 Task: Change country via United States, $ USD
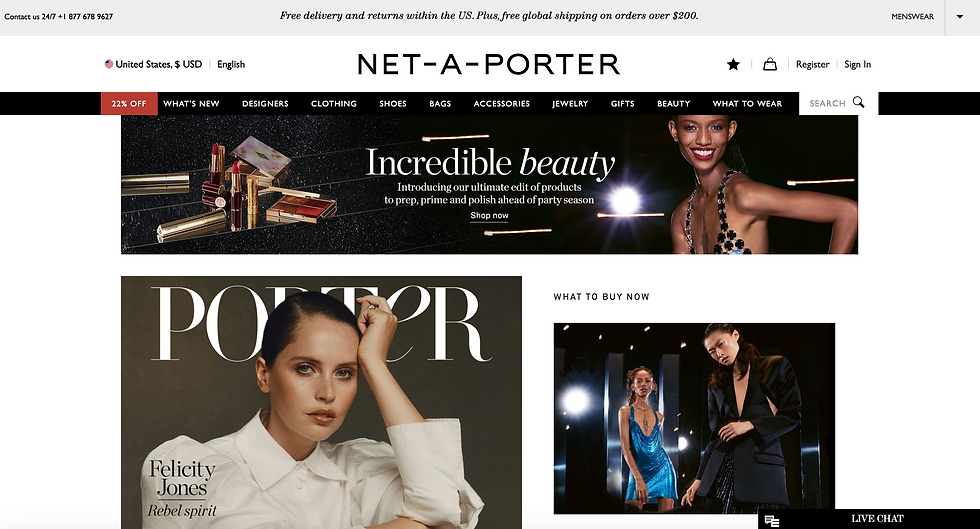click(159, 64)
